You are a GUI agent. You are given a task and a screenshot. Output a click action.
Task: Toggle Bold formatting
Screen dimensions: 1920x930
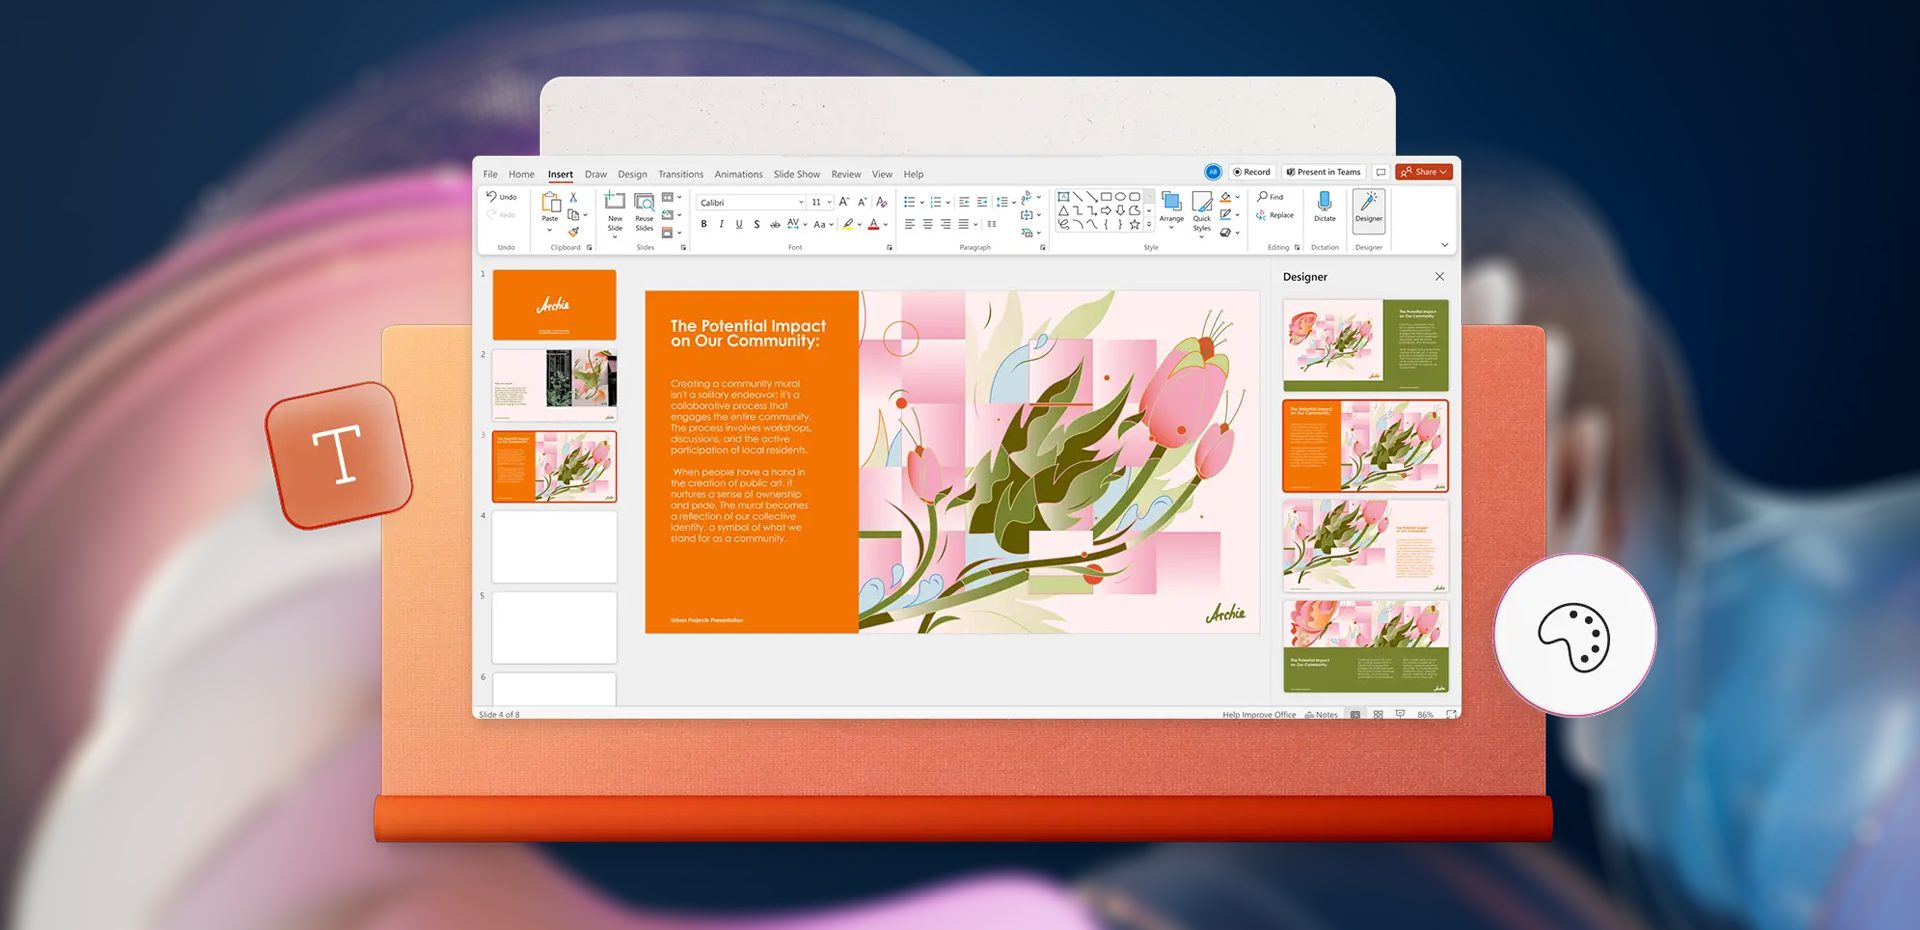[x=704, y=224]
